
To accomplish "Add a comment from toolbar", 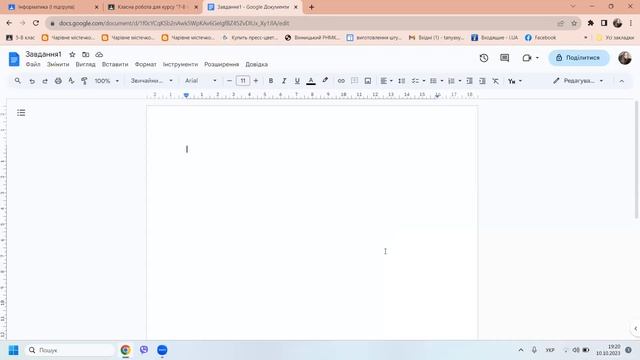I will 354,81.
